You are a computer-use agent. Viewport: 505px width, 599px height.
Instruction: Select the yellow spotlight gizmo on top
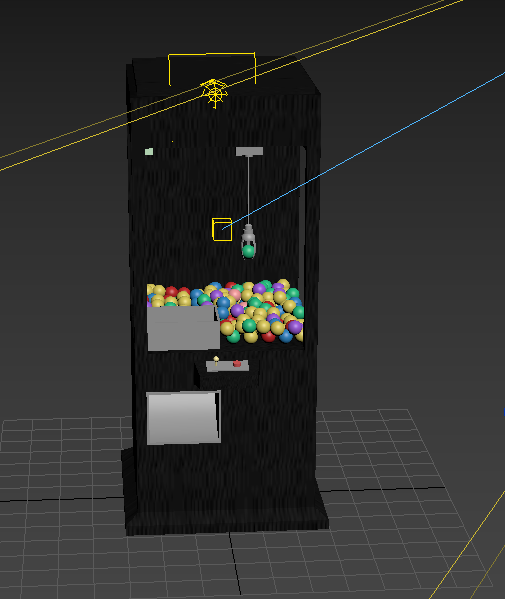[215, 93]
